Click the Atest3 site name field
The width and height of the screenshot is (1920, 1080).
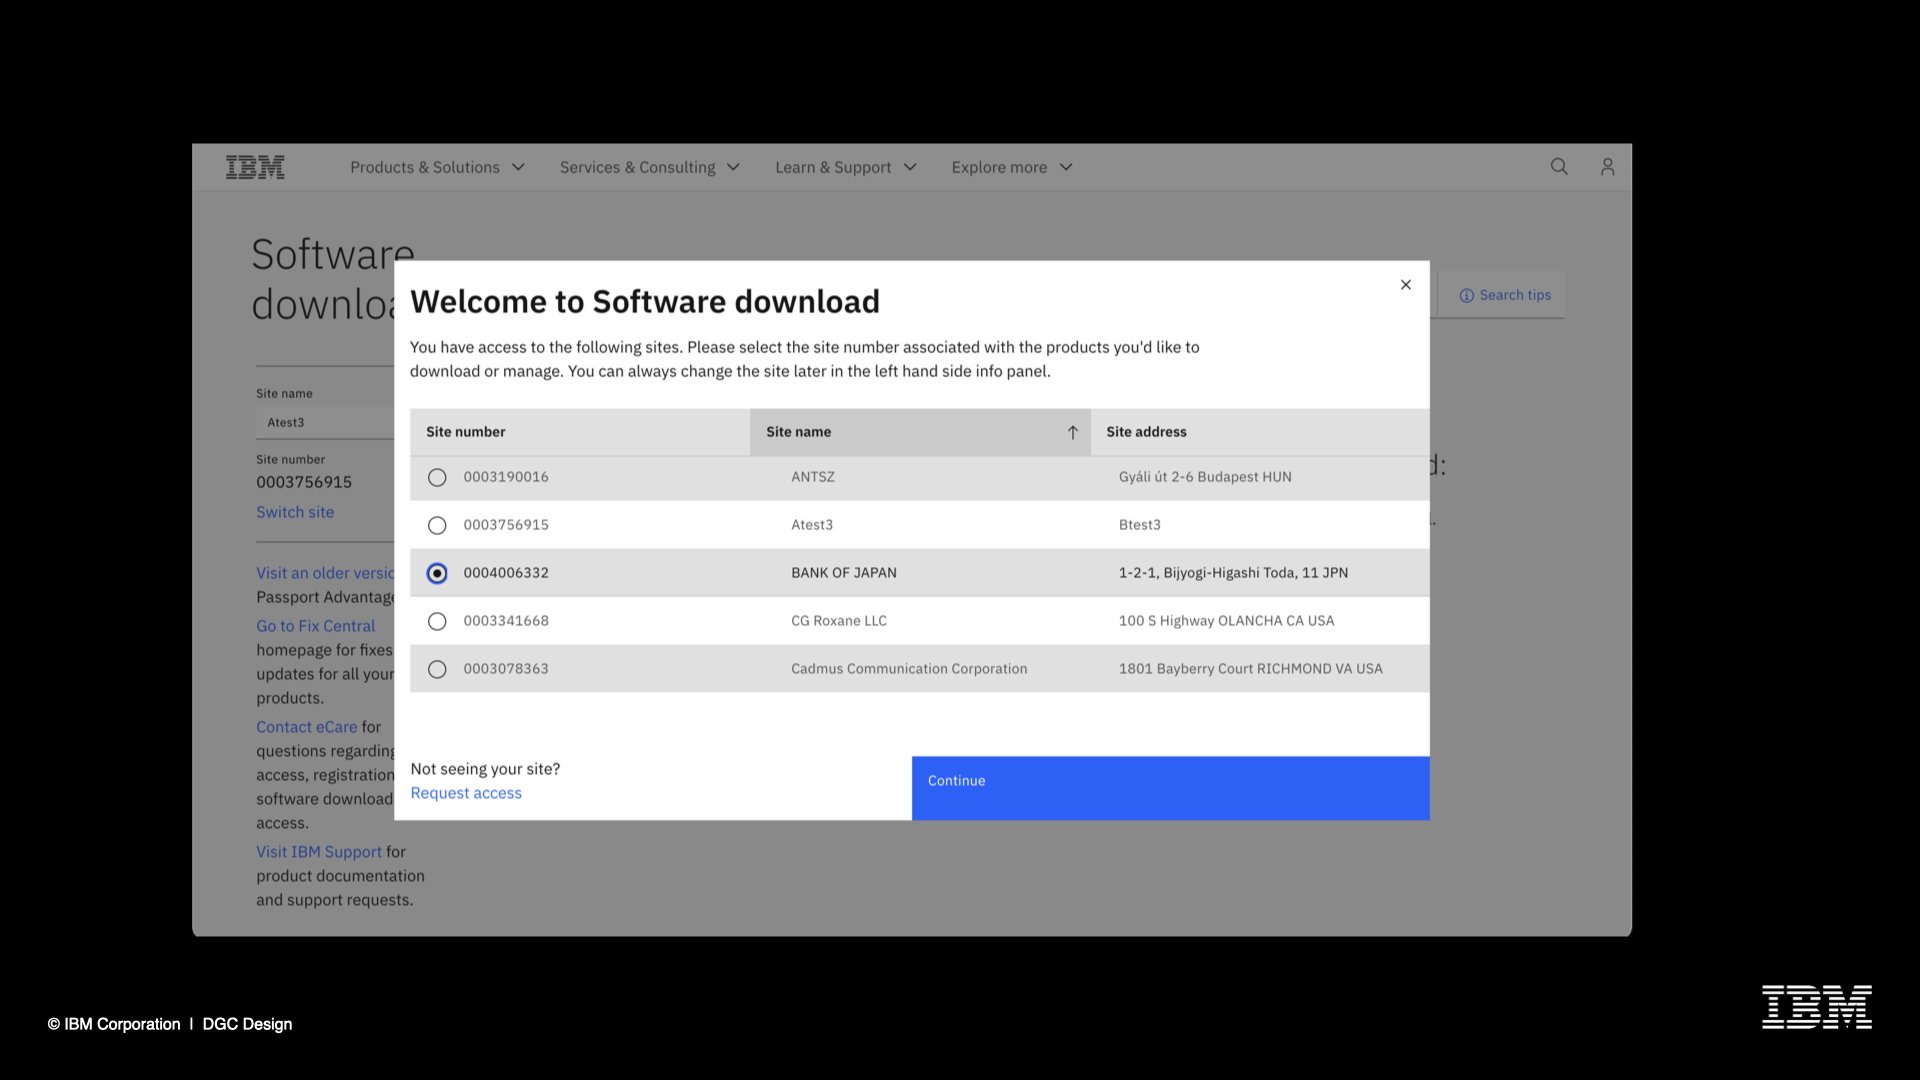(x=325, y=423)
